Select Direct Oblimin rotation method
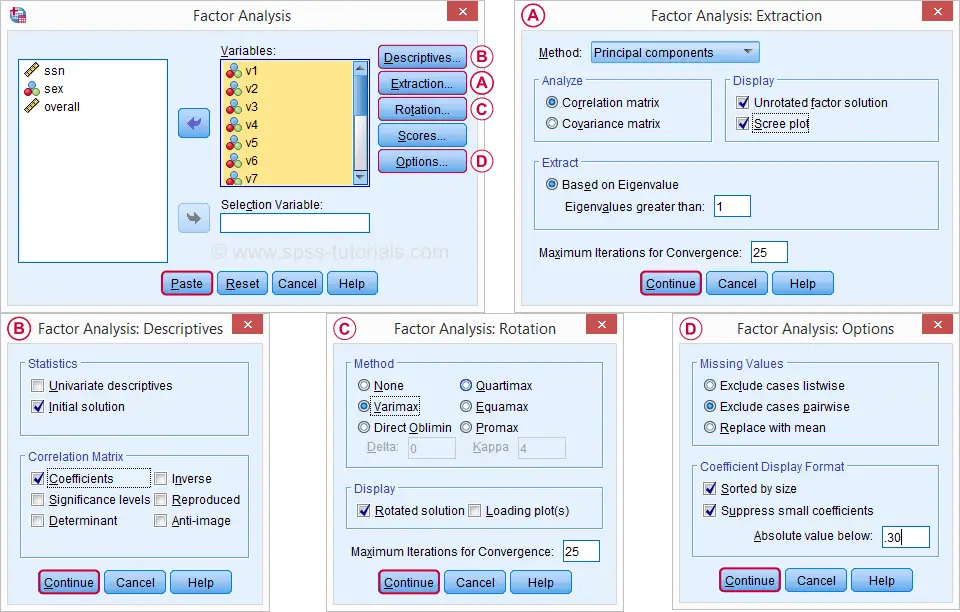Image resolution: width=960 pixels, height=612 pixels. tap(364, 427)
